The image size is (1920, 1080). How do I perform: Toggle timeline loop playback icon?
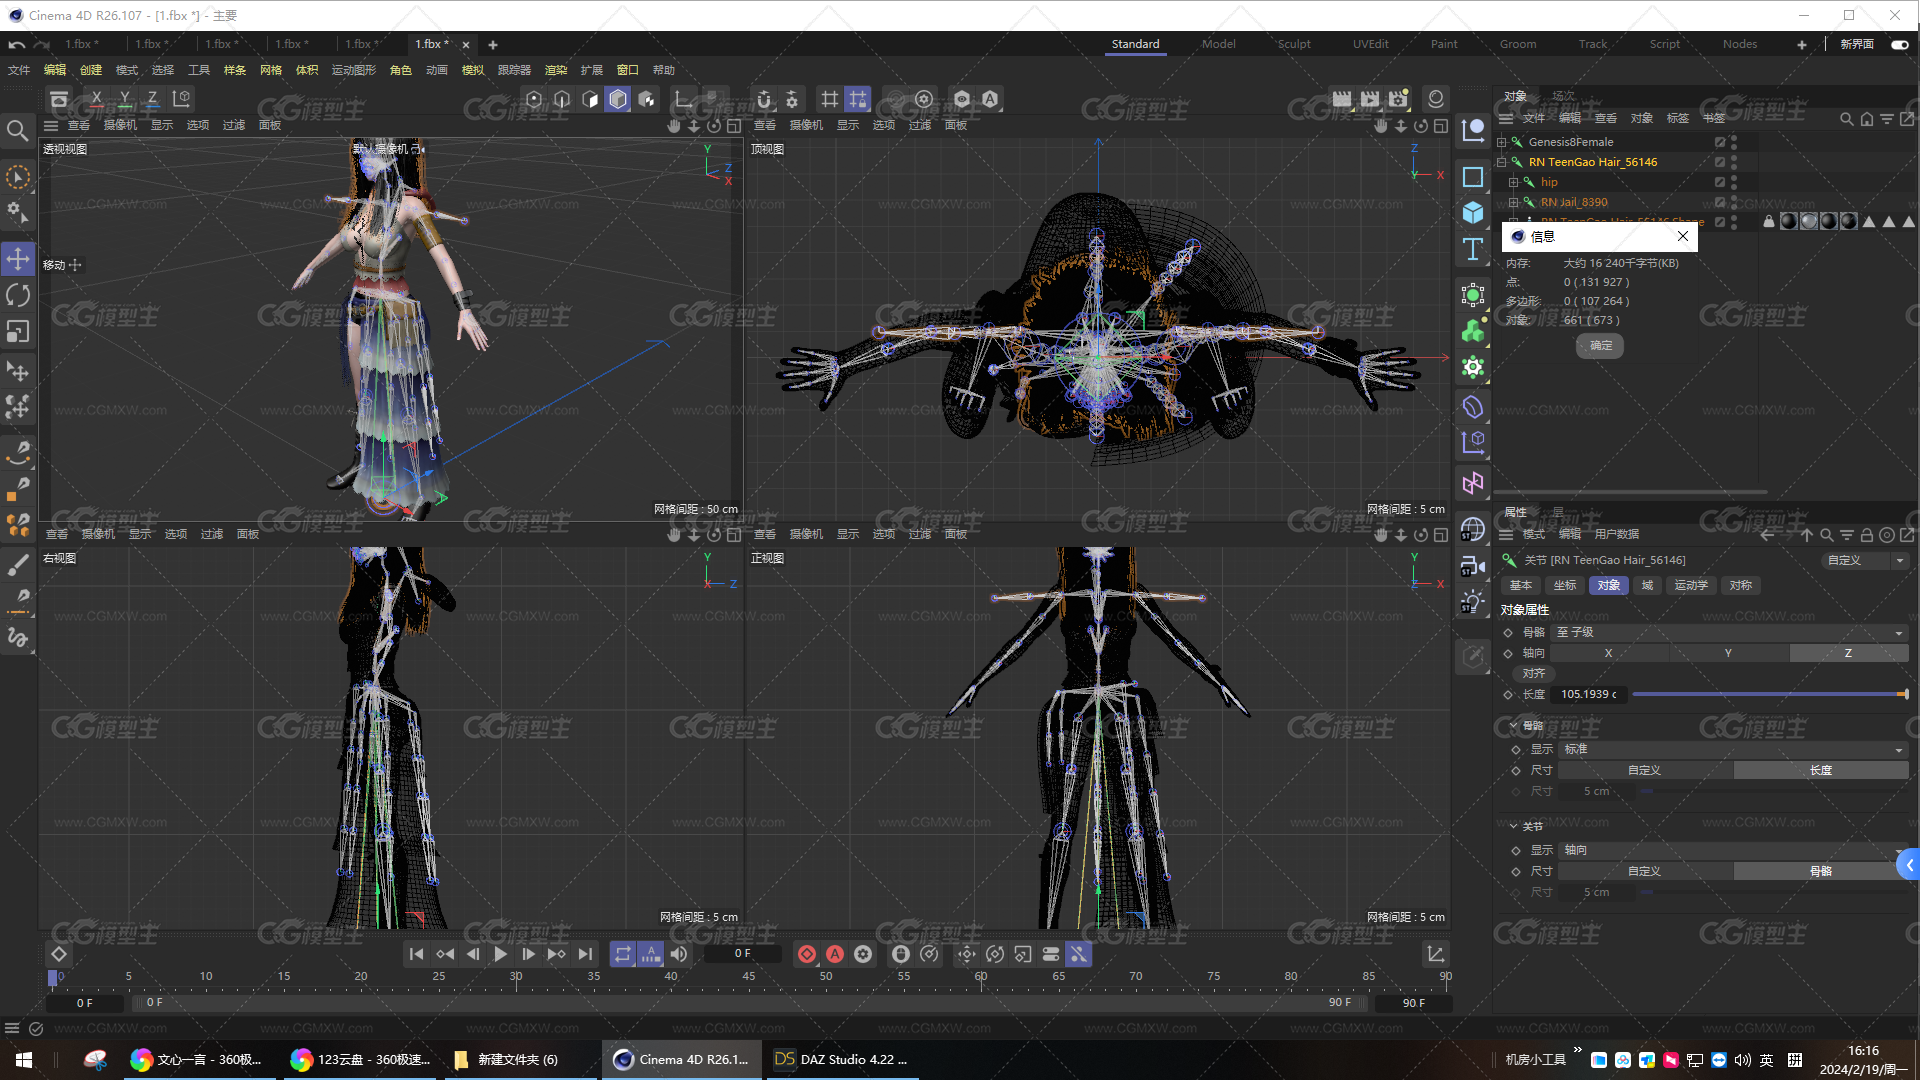[623, 954]
